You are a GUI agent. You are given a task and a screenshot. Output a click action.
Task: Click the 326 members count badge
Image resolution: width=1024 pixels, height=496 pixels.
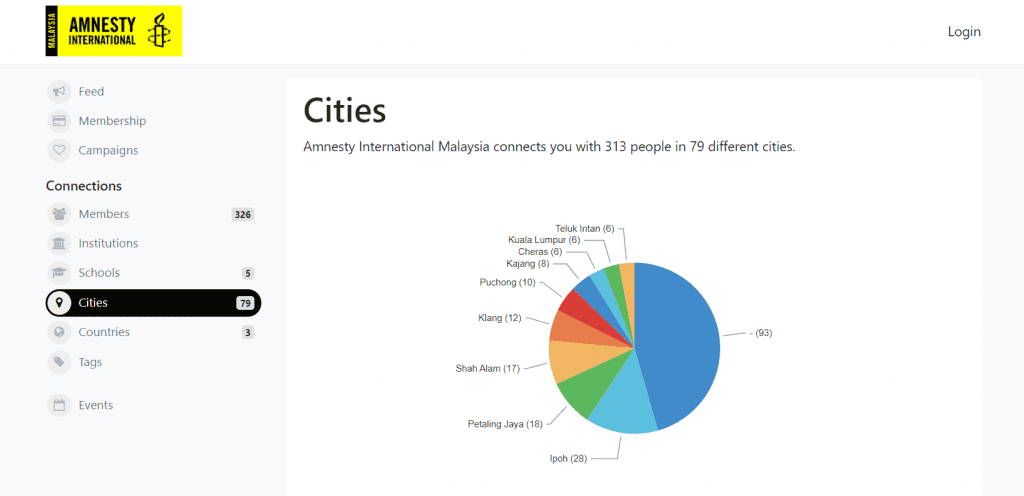coord(243,214)
